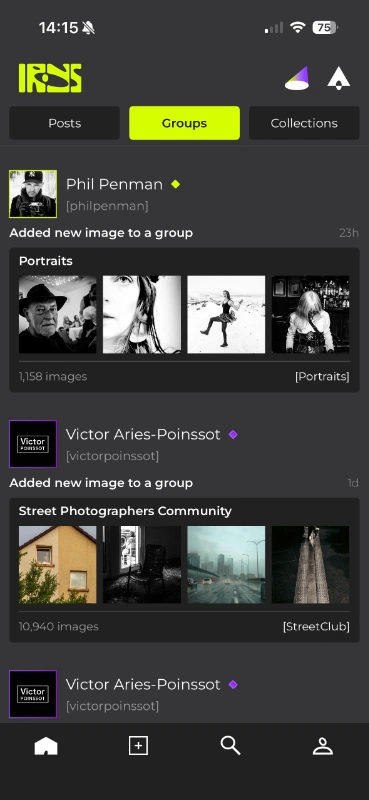Image resolution: width=369 pixels, height=800 pixels.
Task: View the close-up woman face photo
Action: tap(142, 314)
